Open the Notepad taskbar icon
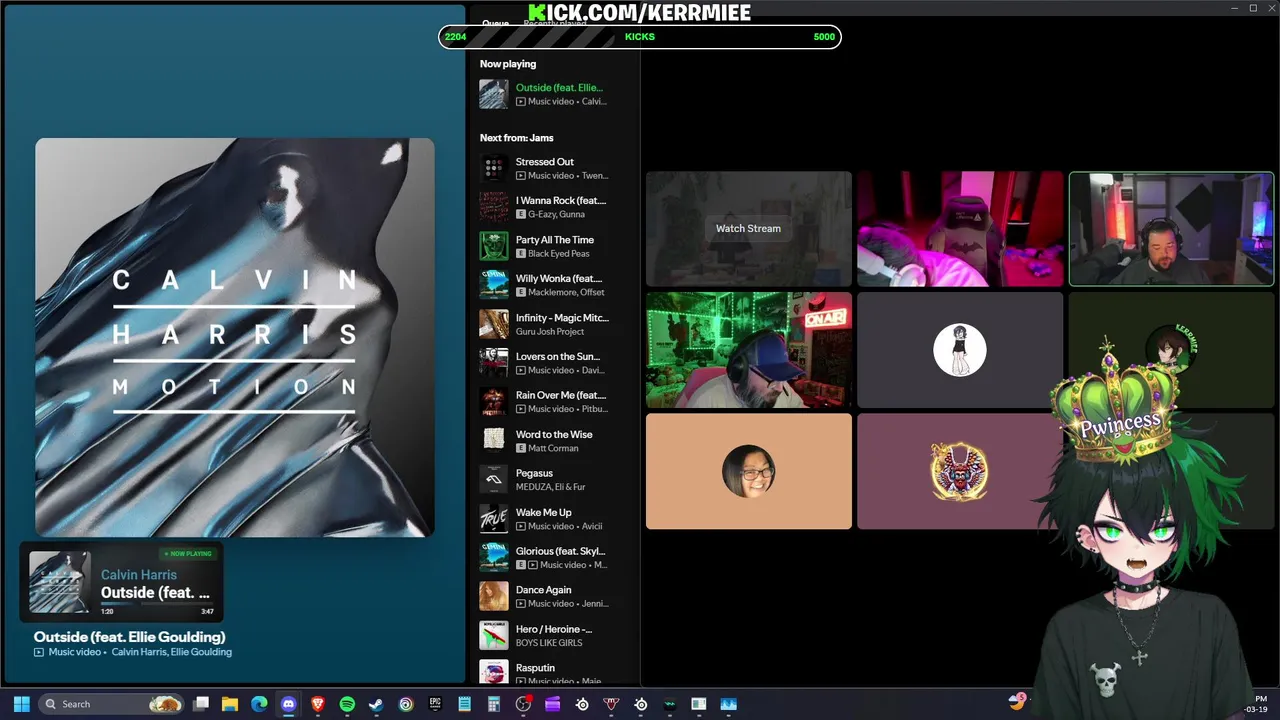The image size is (1280, 720). [x=464, y=704]
